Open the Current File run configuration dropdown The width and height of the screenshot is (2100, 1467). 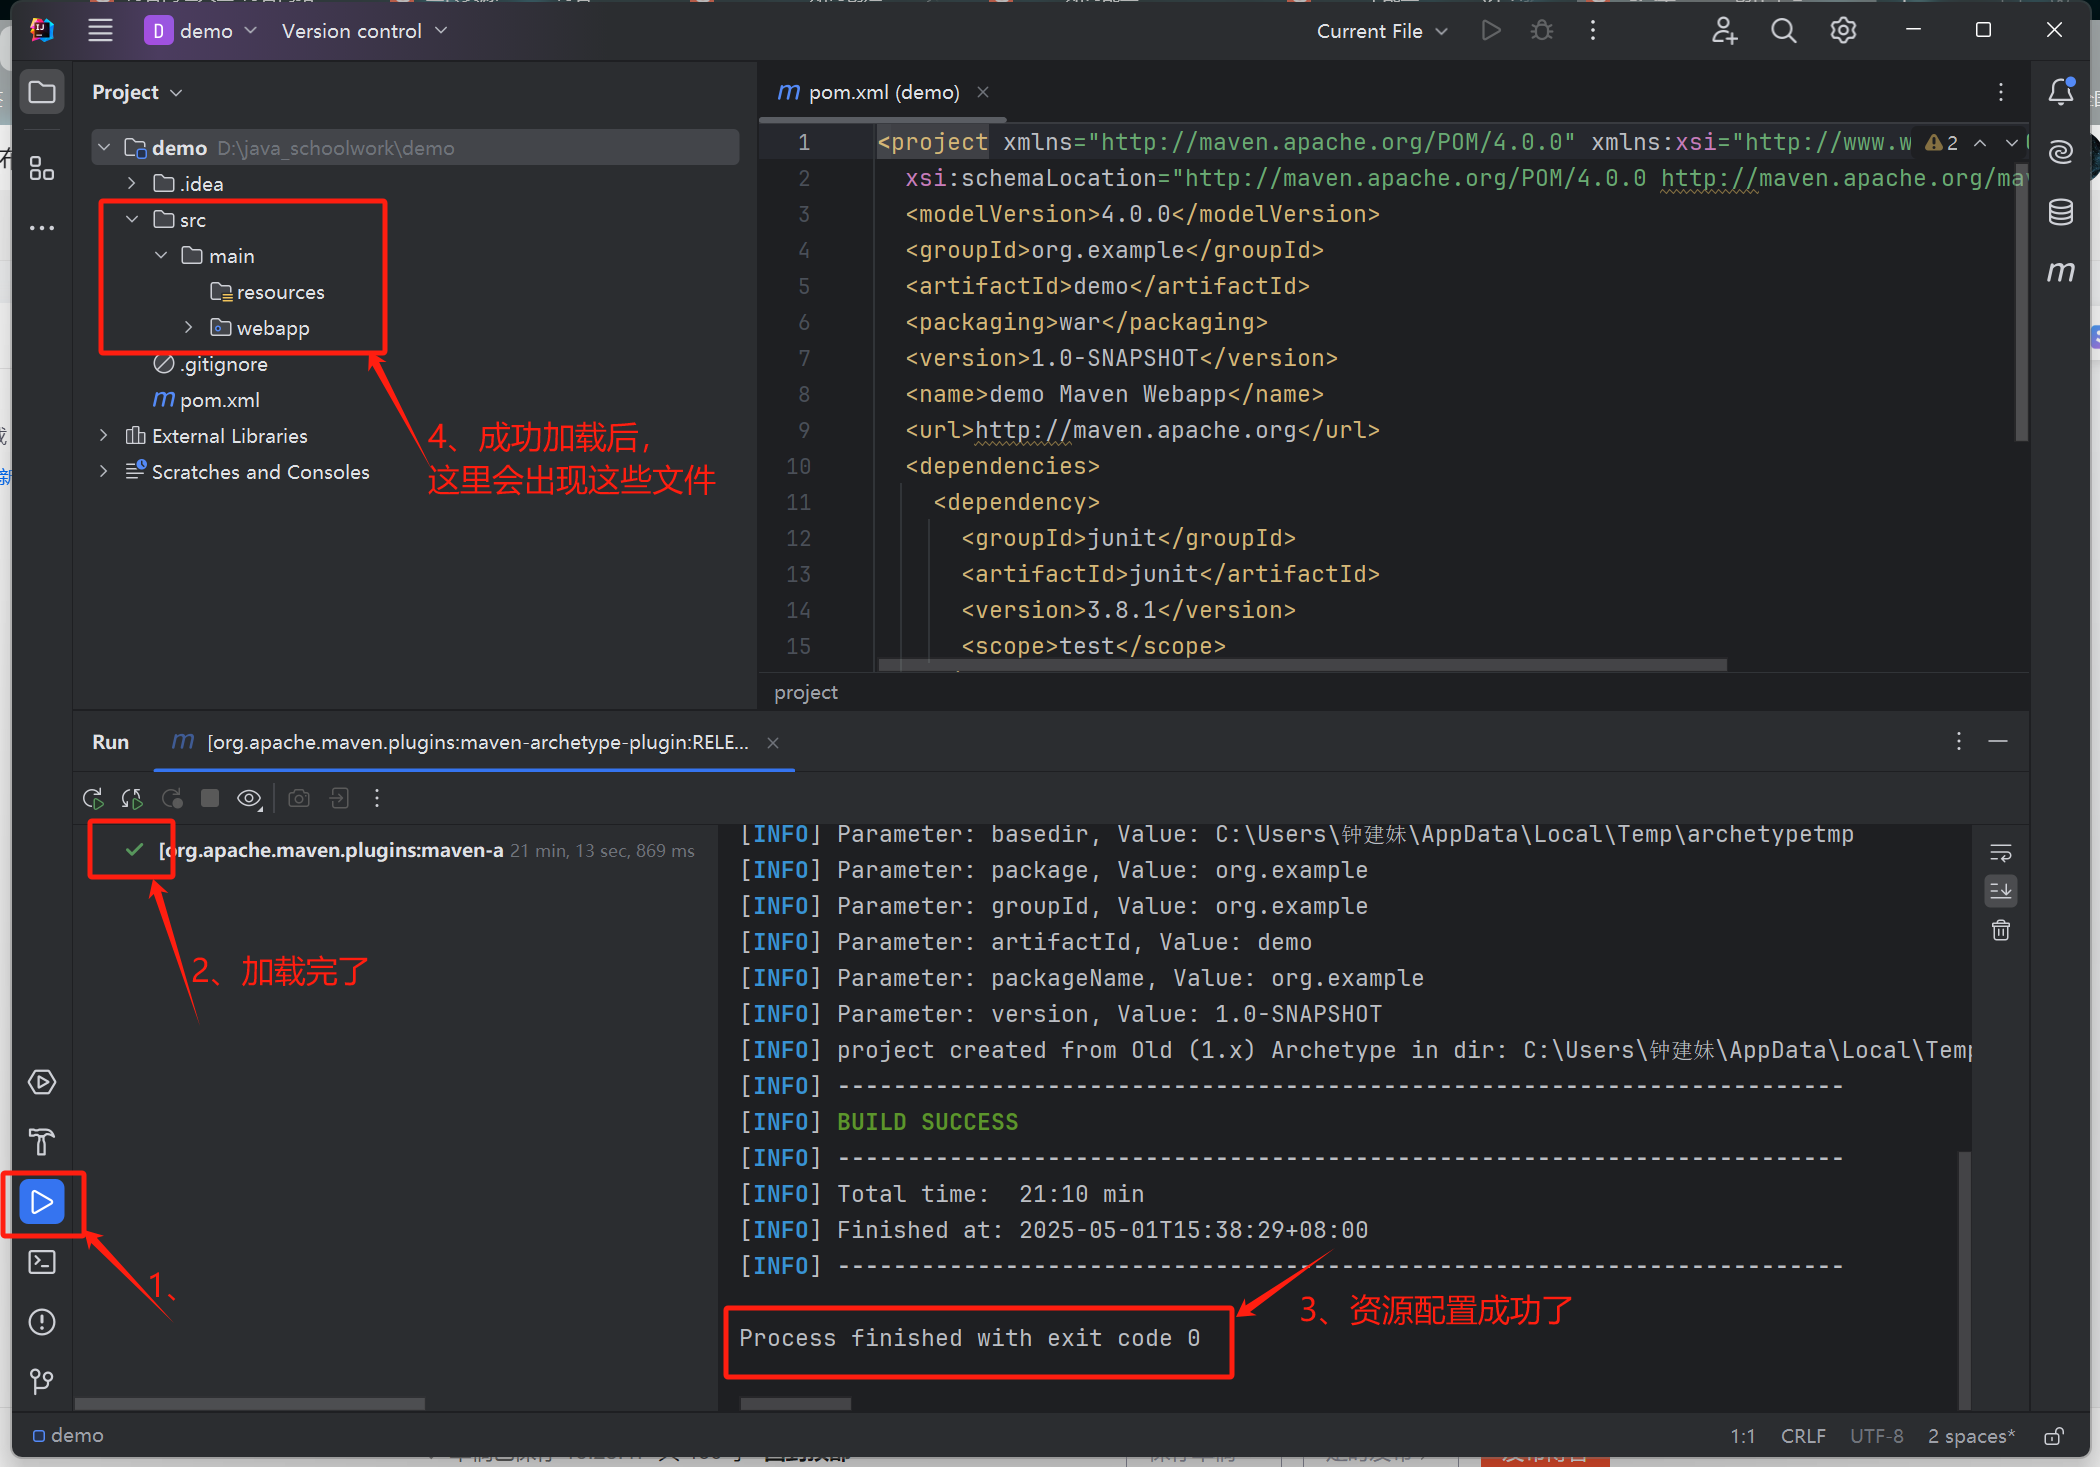pyautogui.click(x=1382, y=31)
